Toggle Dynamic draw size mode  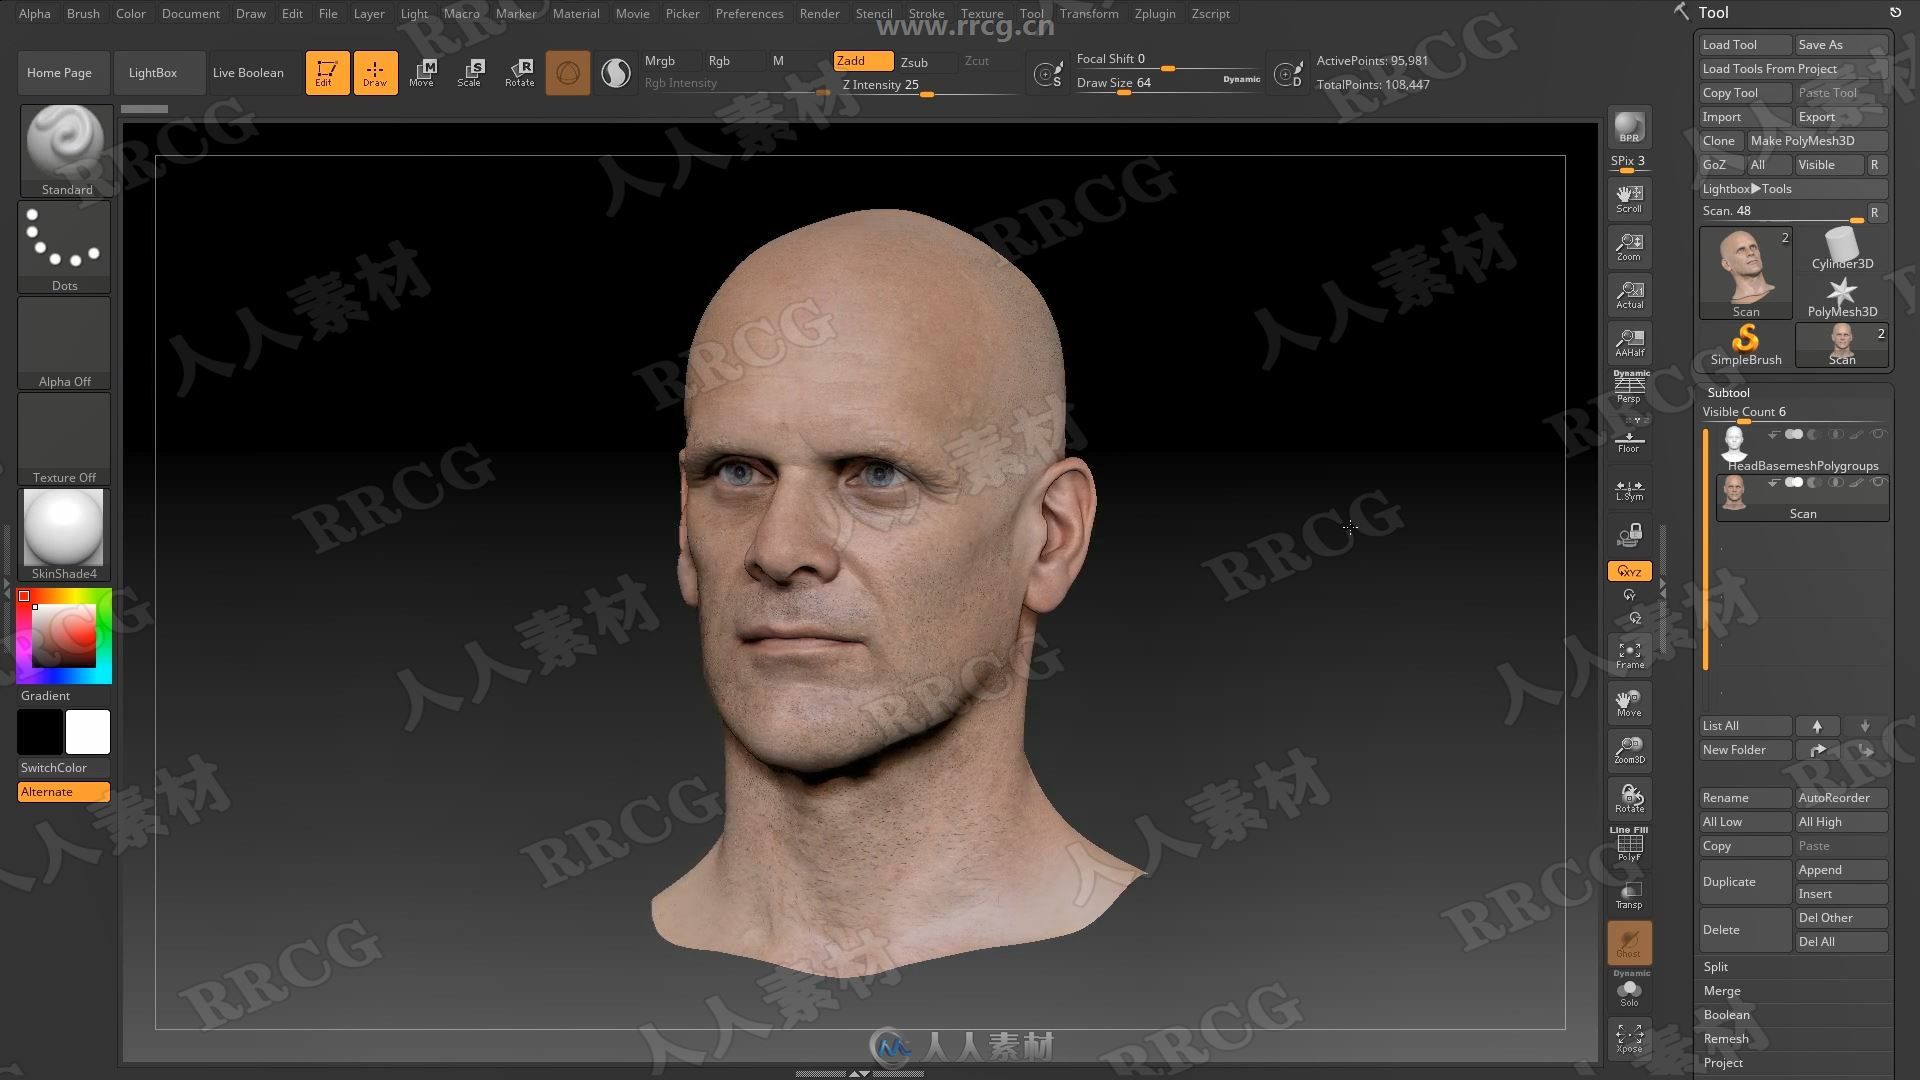click(1242, 82)
